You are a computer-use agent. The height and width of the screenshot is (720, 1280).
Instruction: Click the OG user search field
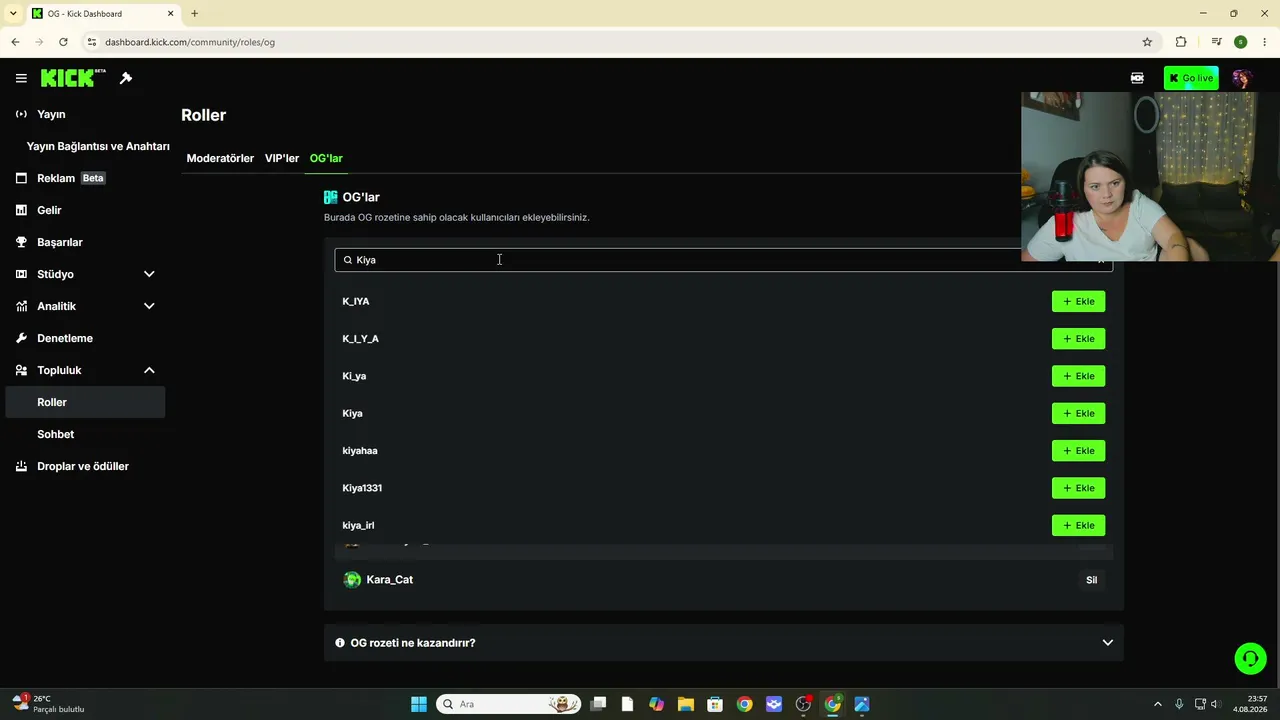723,260
